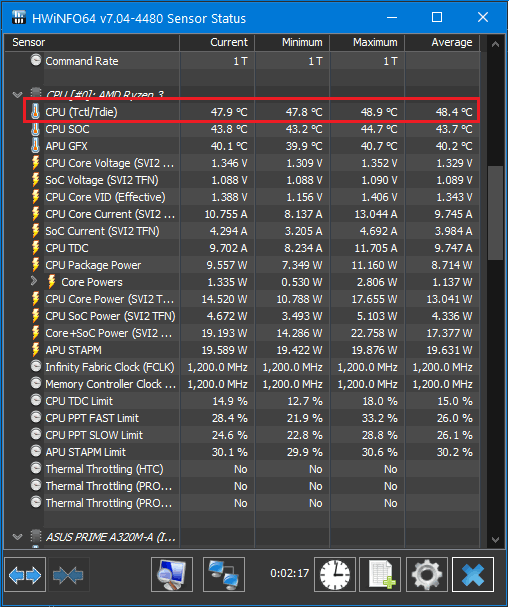Click lightning icon beside CPU Package Power
This screenshot has height=607, width=509.
(x=35, y=265)
